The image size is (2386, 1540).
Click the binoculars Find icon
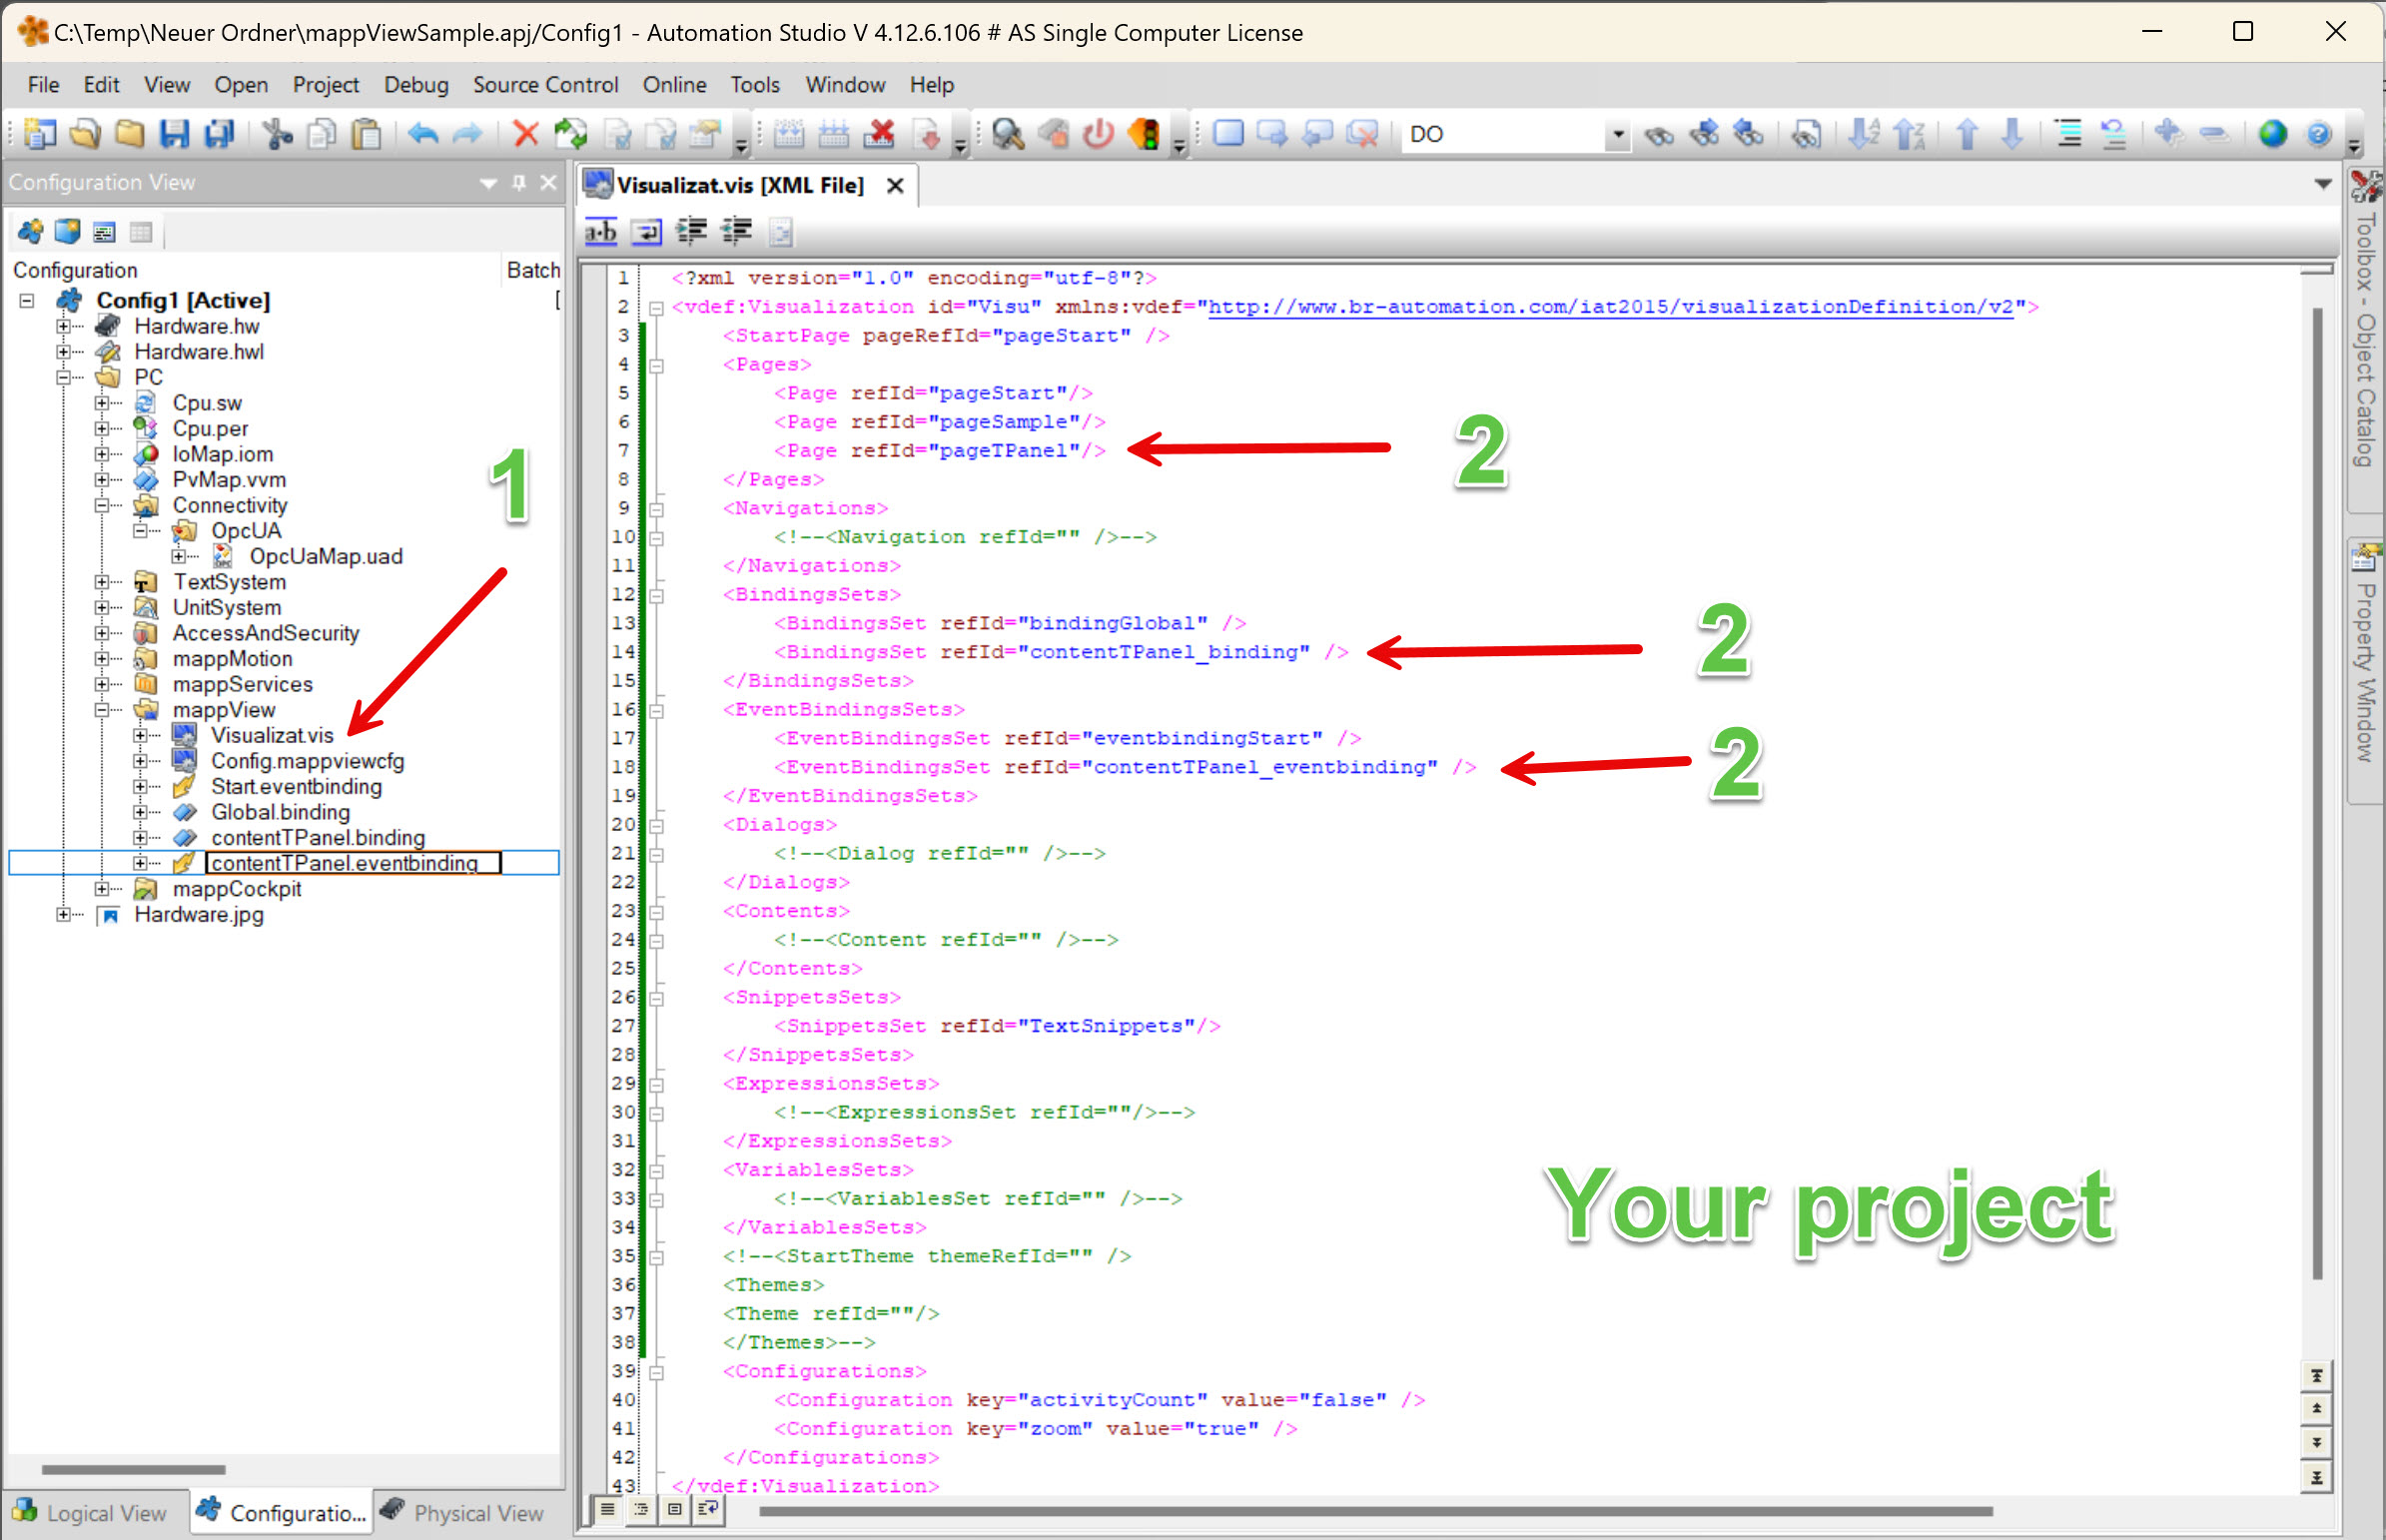coord(1659,134)
